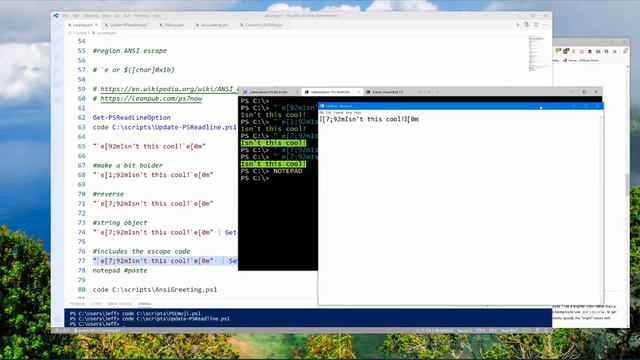The width and height of the screenshot is (640, 360).
Task: Click the Notepad vertical scrollbar
Action: [601, 209]
